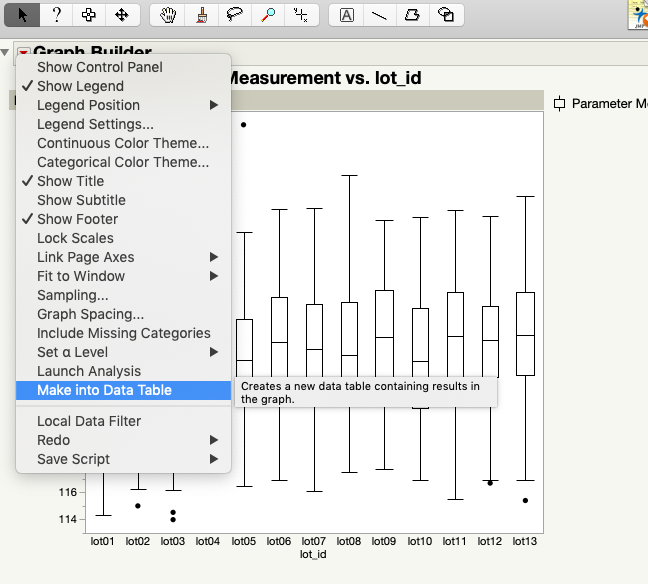Open Graph Spacing dialog

pyautogui.click(x=123, y=314)
